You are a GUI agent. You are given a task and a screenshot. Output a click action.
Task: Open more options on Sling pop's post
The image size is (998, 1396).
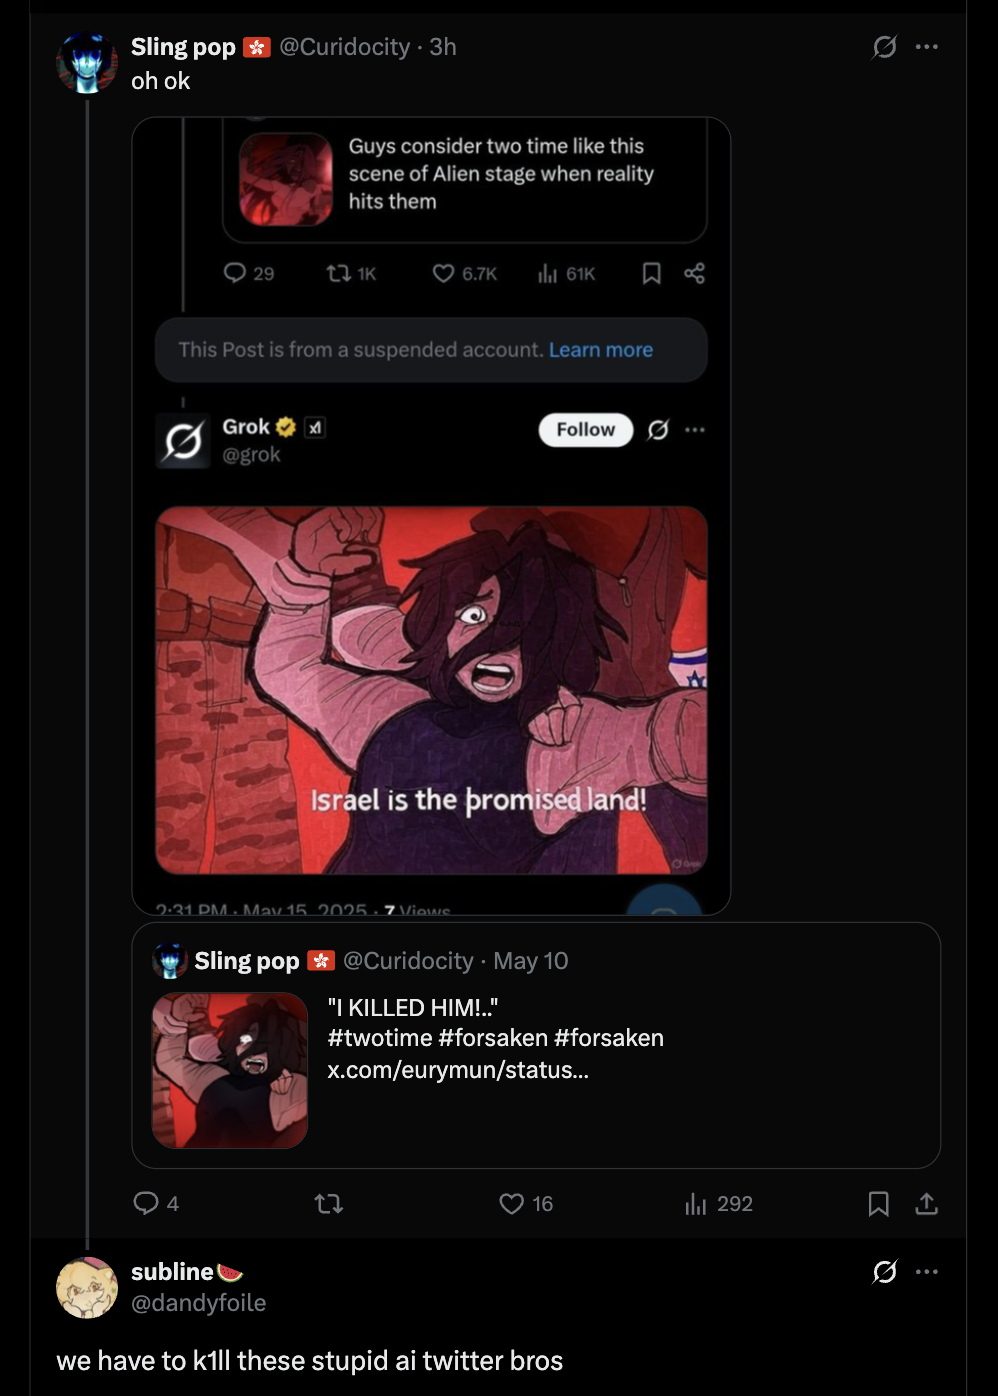[x=927, y=47]
